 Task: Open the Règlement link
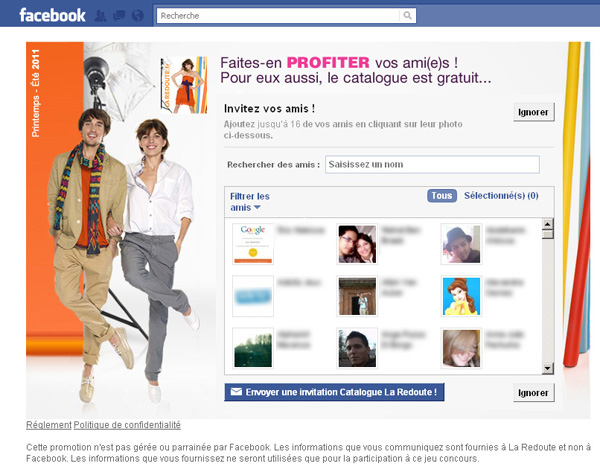click(x=49, y=425)
